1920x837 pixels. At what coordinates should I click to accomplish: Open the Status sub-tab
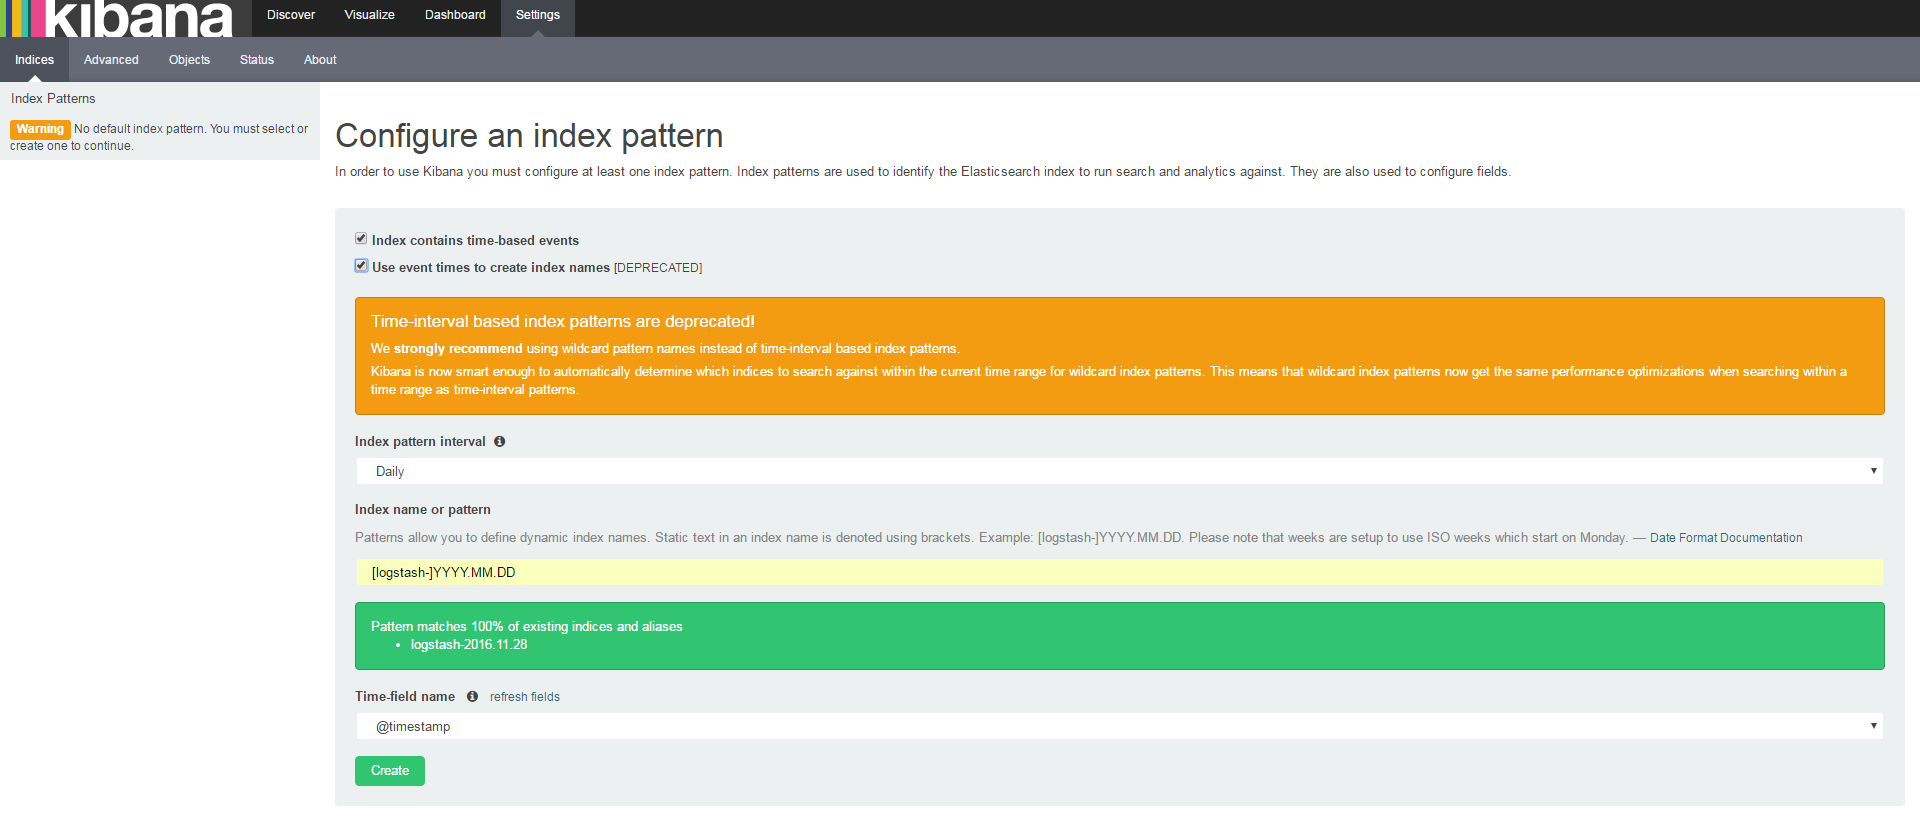[257, 60]
